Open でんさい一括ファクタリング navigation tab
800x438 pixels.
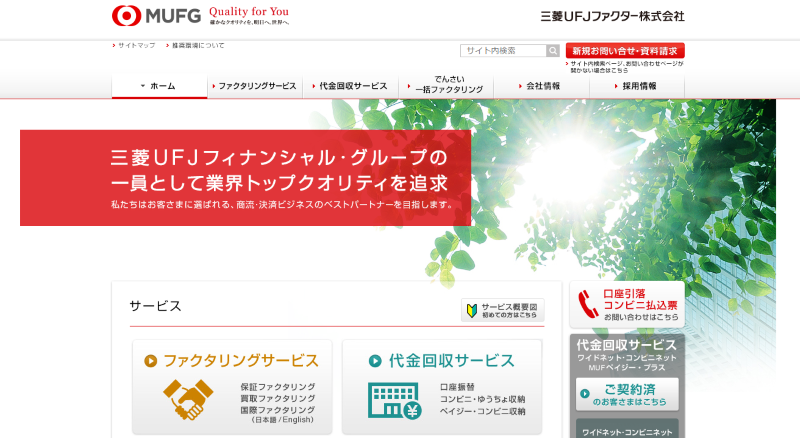[446, 85]
